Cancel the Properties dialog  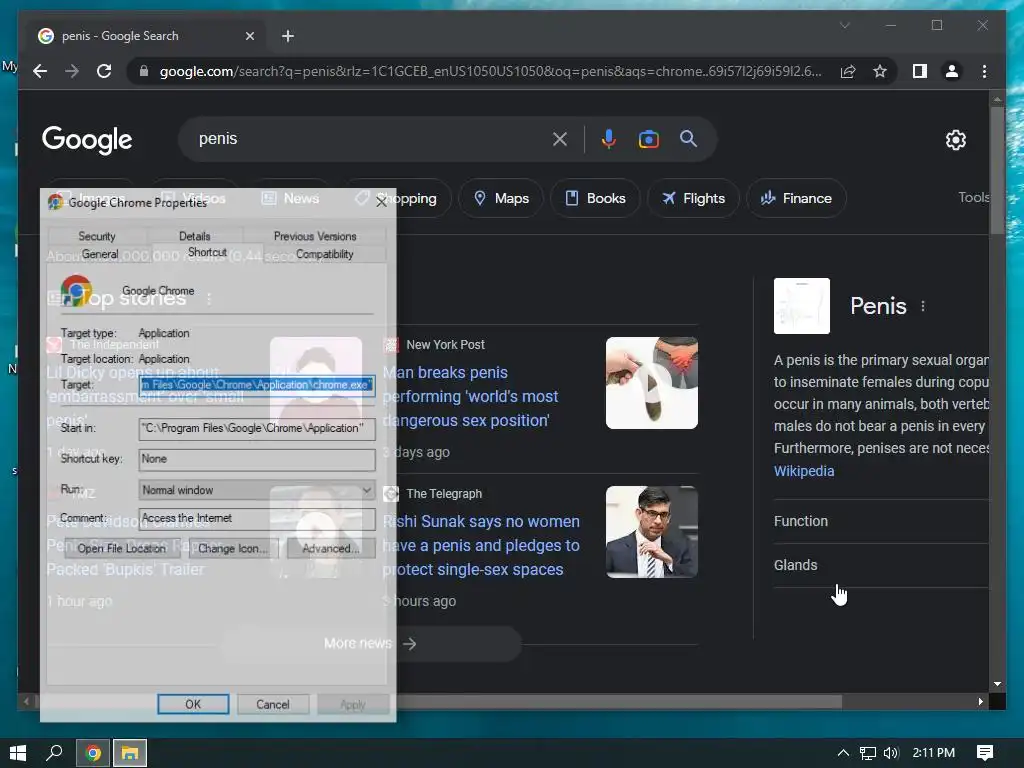click(273, 704)
